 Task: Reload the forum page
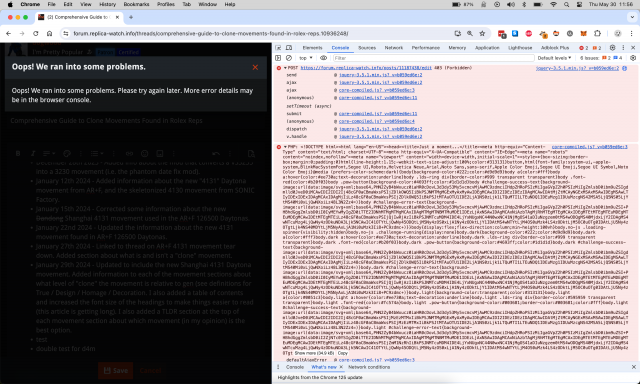[36, 33]
